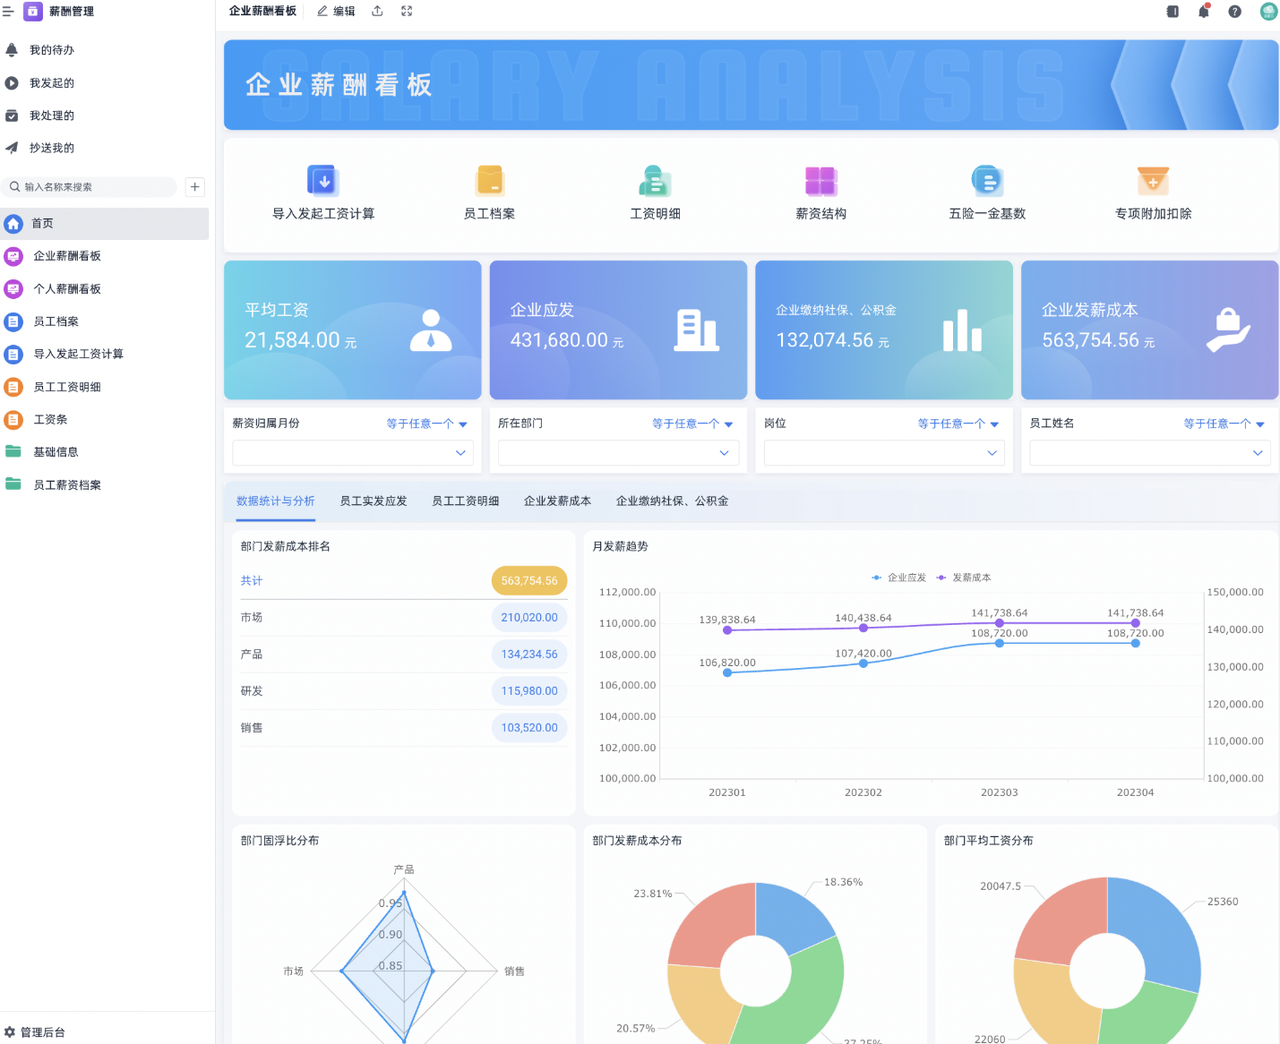The width and height of the screenshot is (1280, 1044).
Task: Open the user avatar at top right
Action: [1268, 11]
